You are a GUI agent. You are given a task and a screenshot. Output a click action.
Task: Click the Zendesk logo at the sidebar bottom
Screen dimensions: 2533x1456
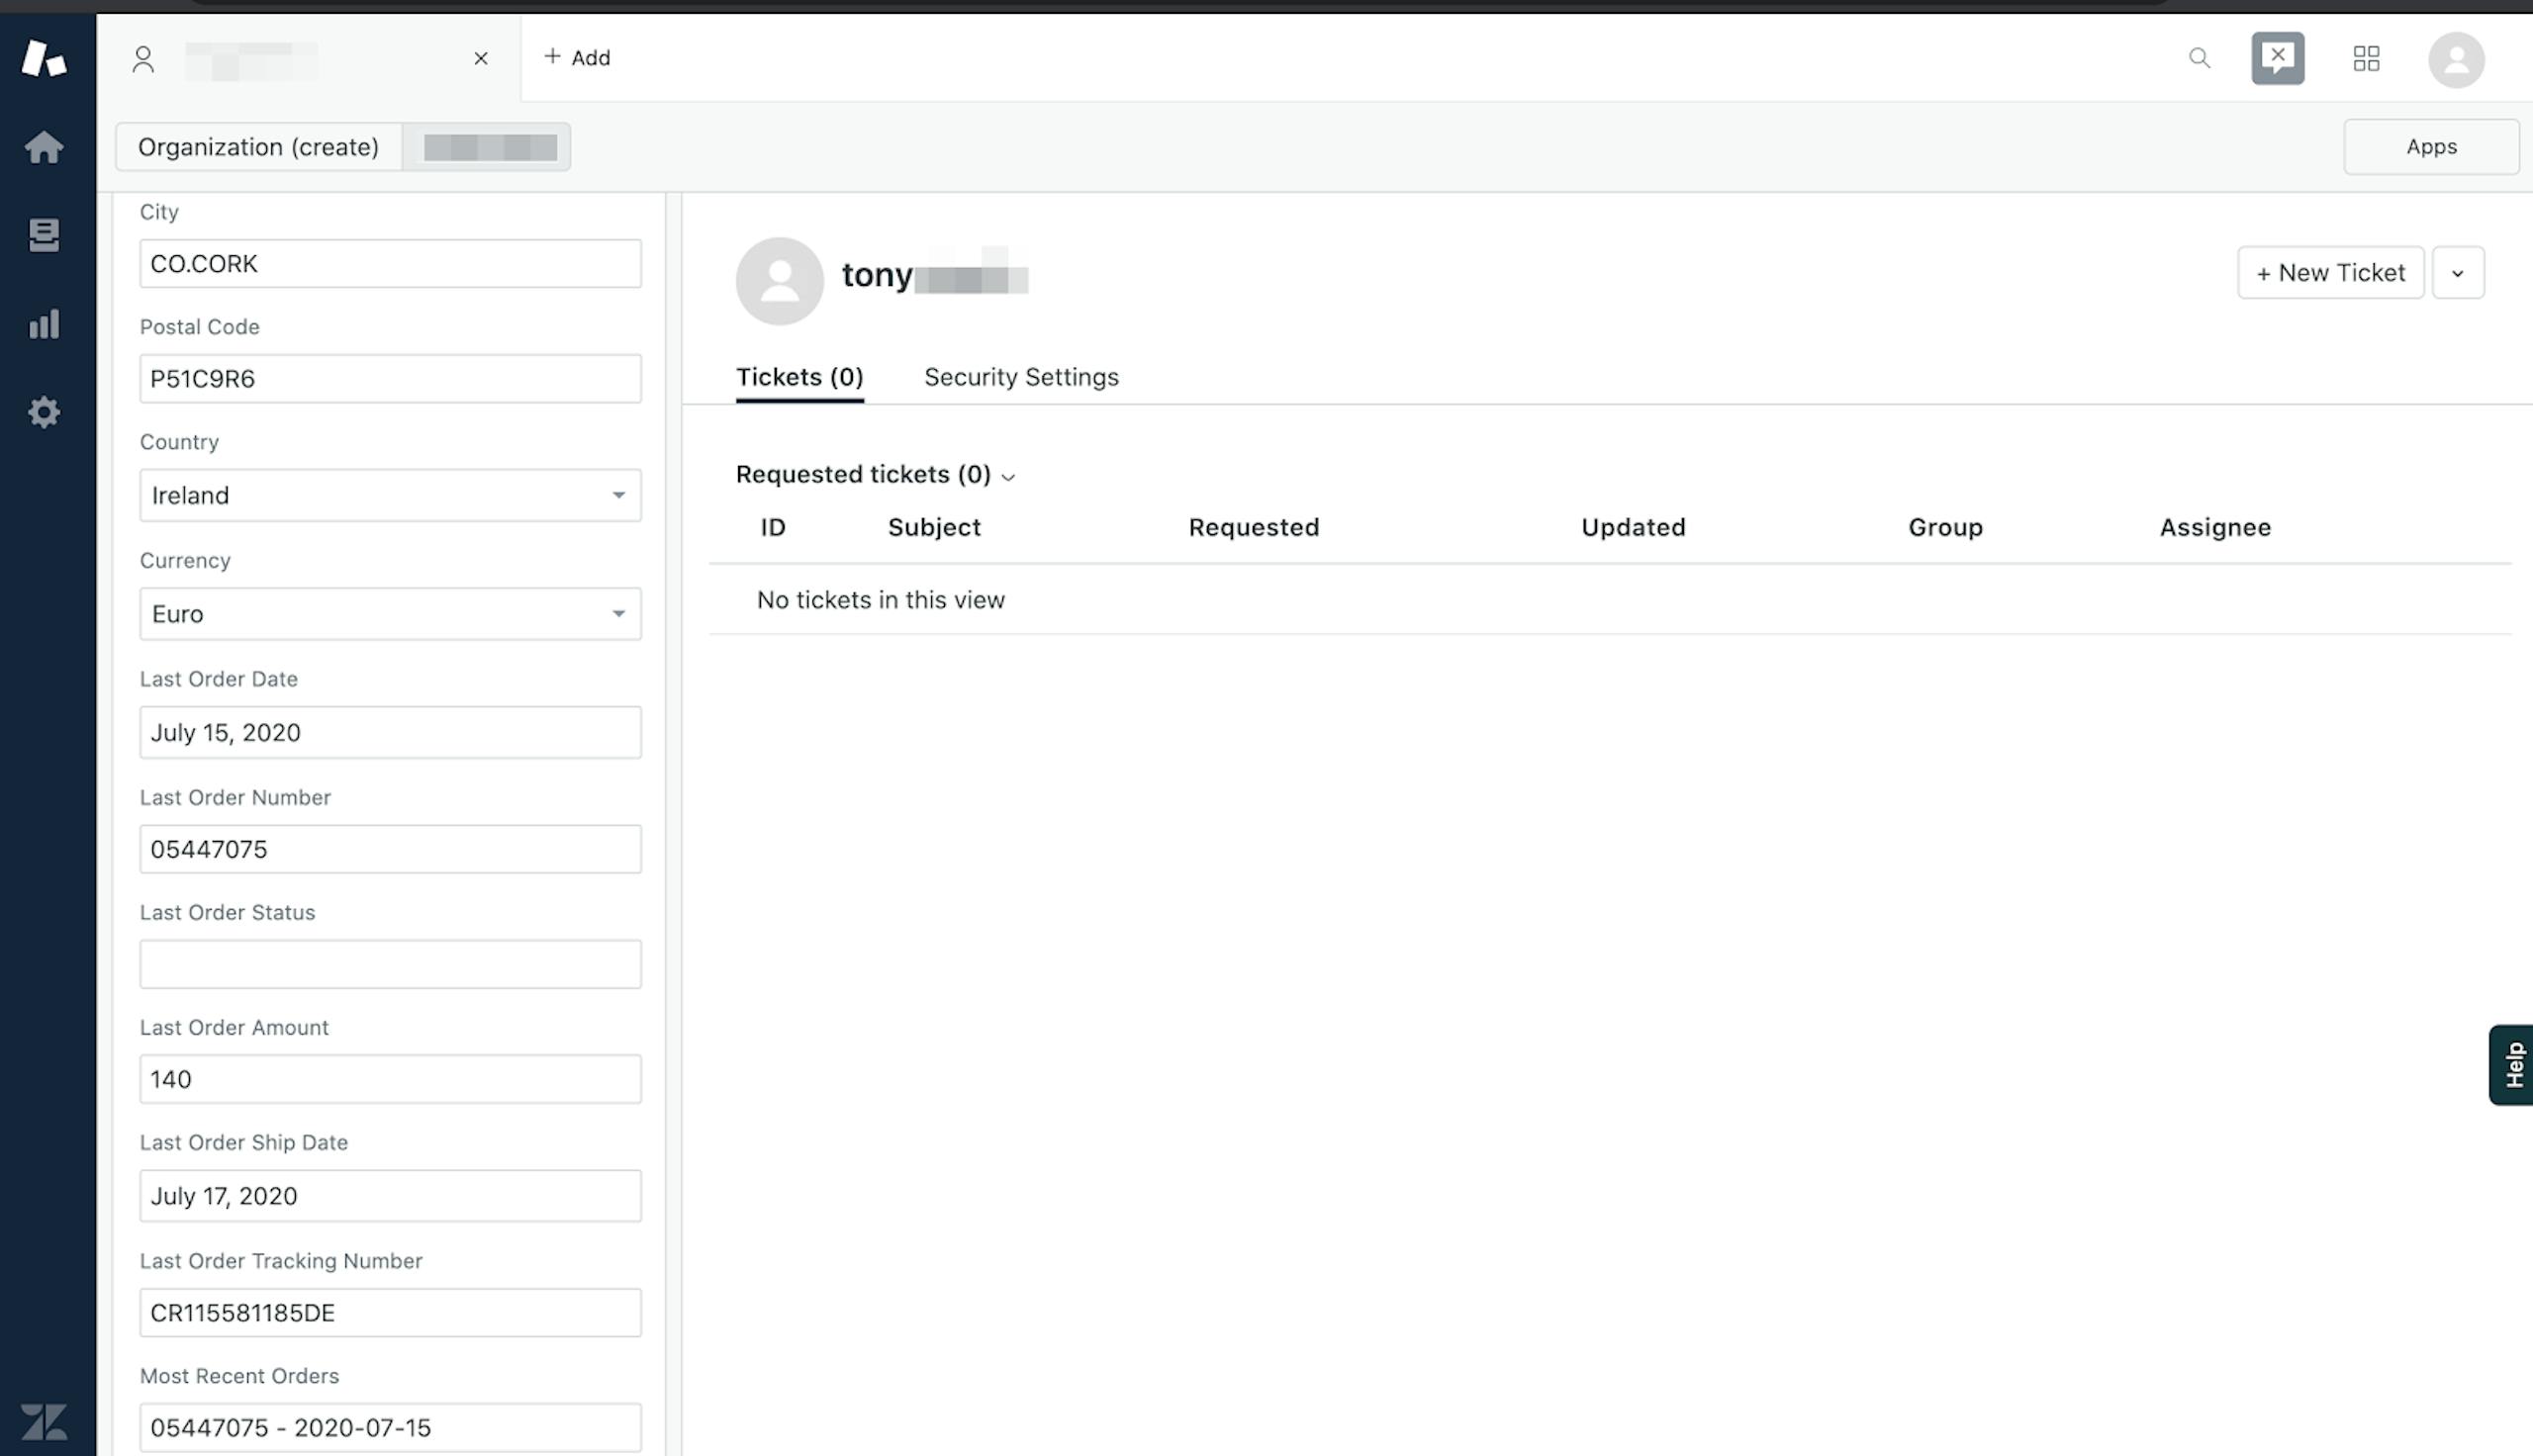point(44,1420)
